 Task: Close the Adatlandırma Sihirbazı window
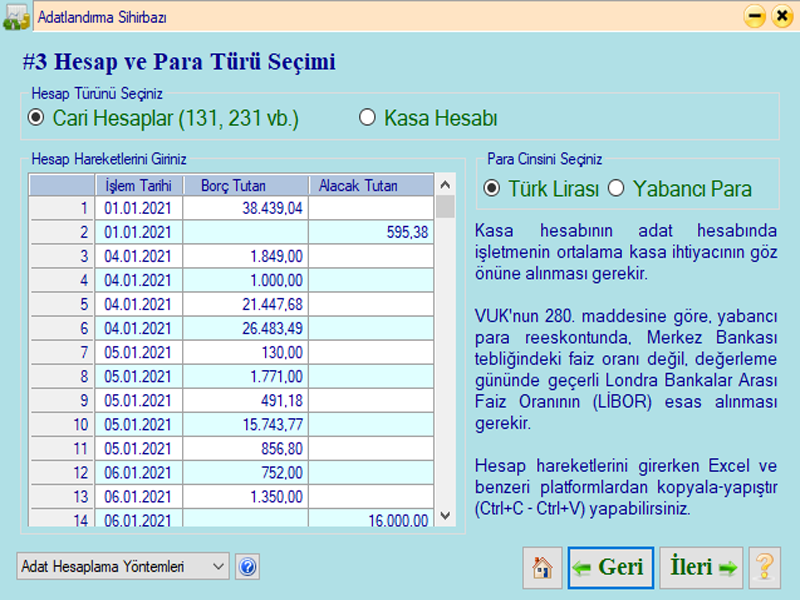click(782, 16)
